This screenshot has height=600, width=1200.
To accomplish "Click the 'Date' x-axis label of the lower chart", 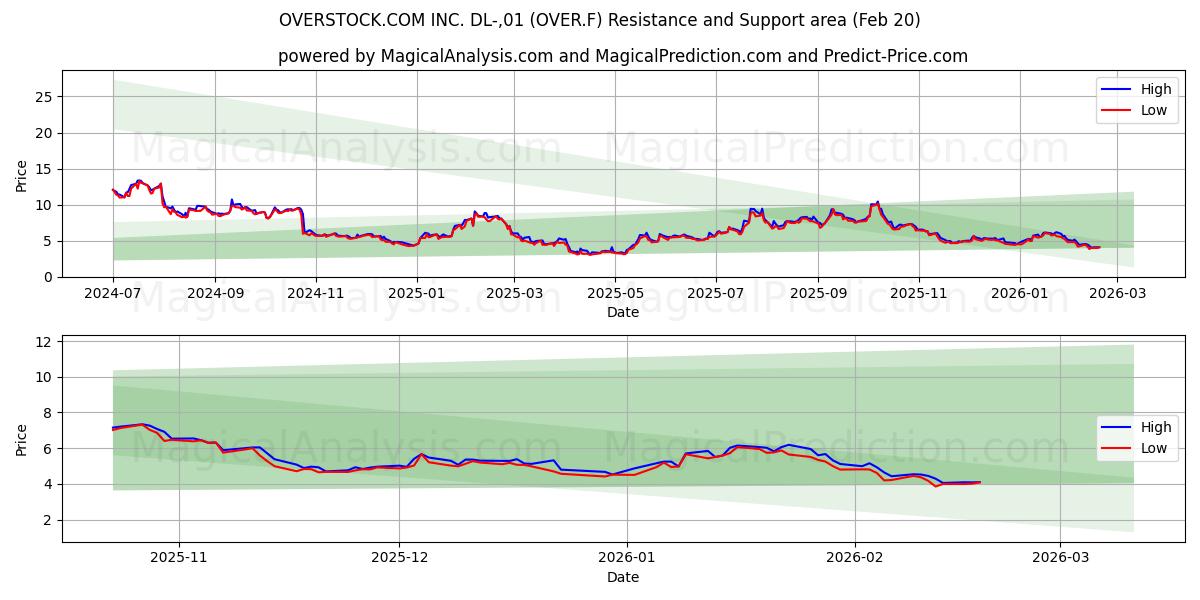I will [x=623, y=578].
